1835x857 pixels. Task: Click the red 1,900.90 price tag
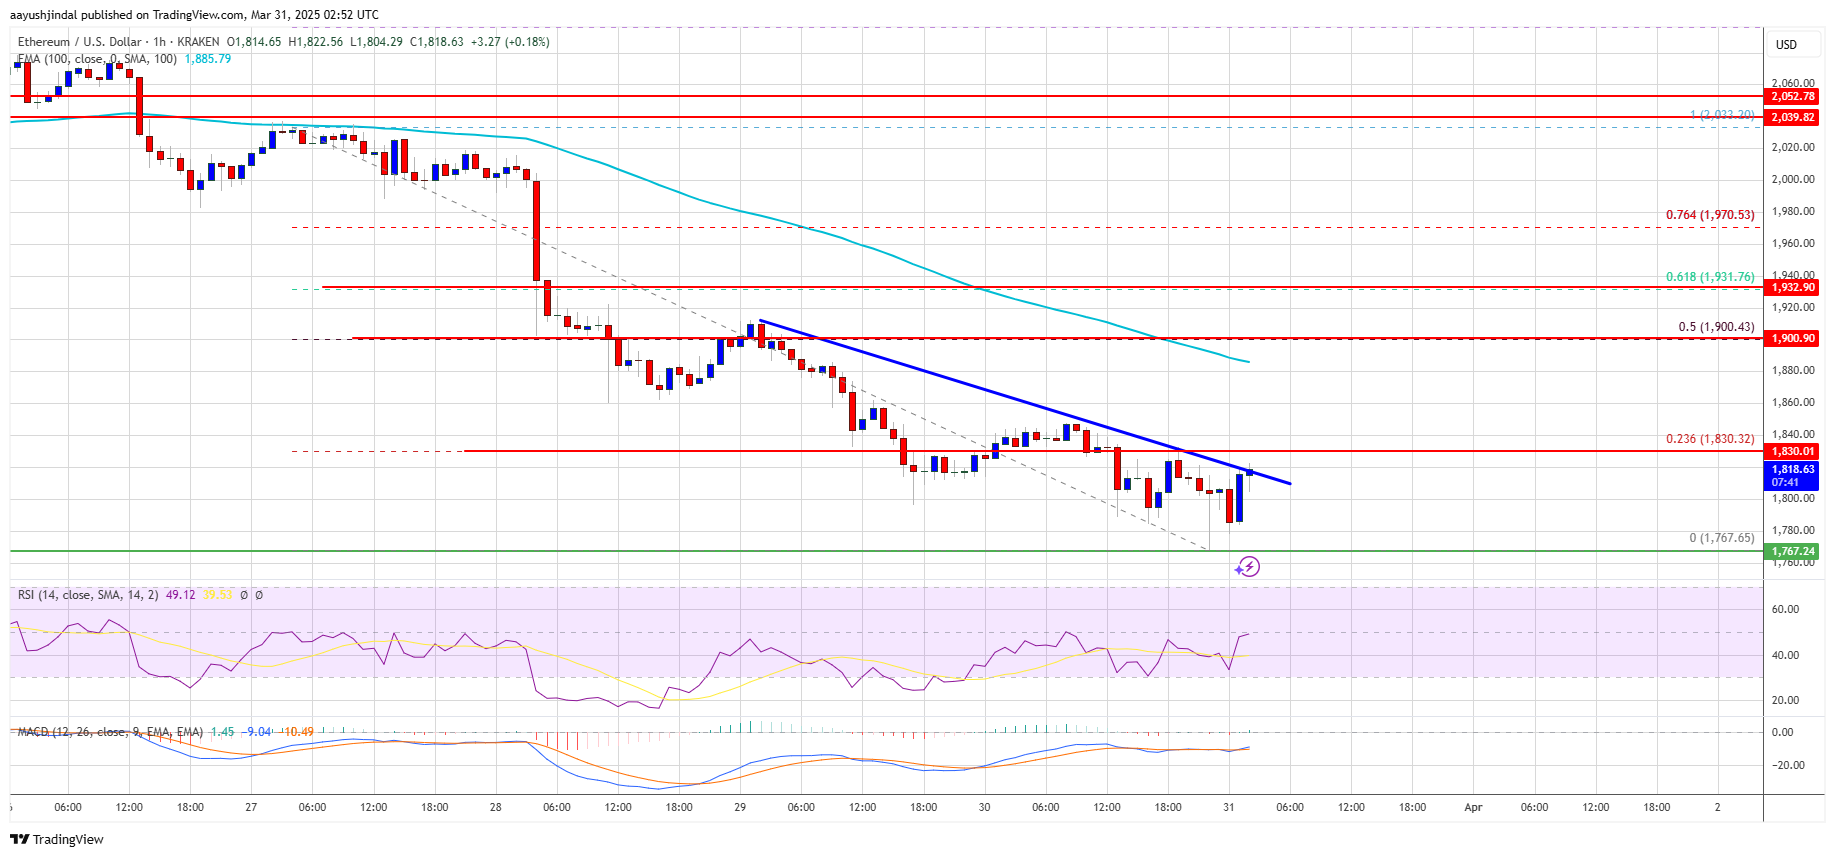click(x=1793, y=338)
